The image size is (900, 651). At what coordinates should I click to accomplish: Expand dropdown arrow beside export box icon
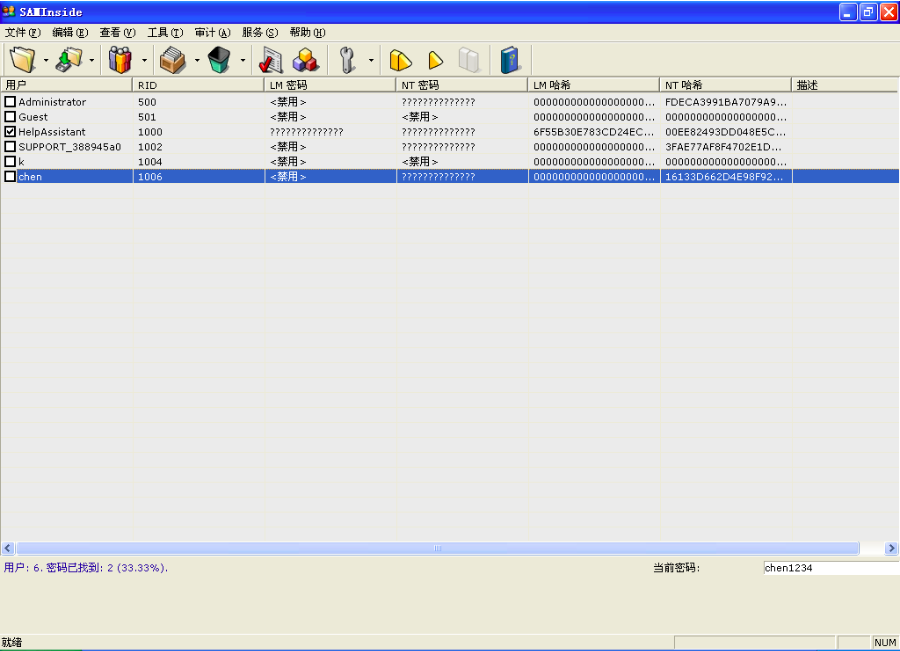click(x=196, y=60)
